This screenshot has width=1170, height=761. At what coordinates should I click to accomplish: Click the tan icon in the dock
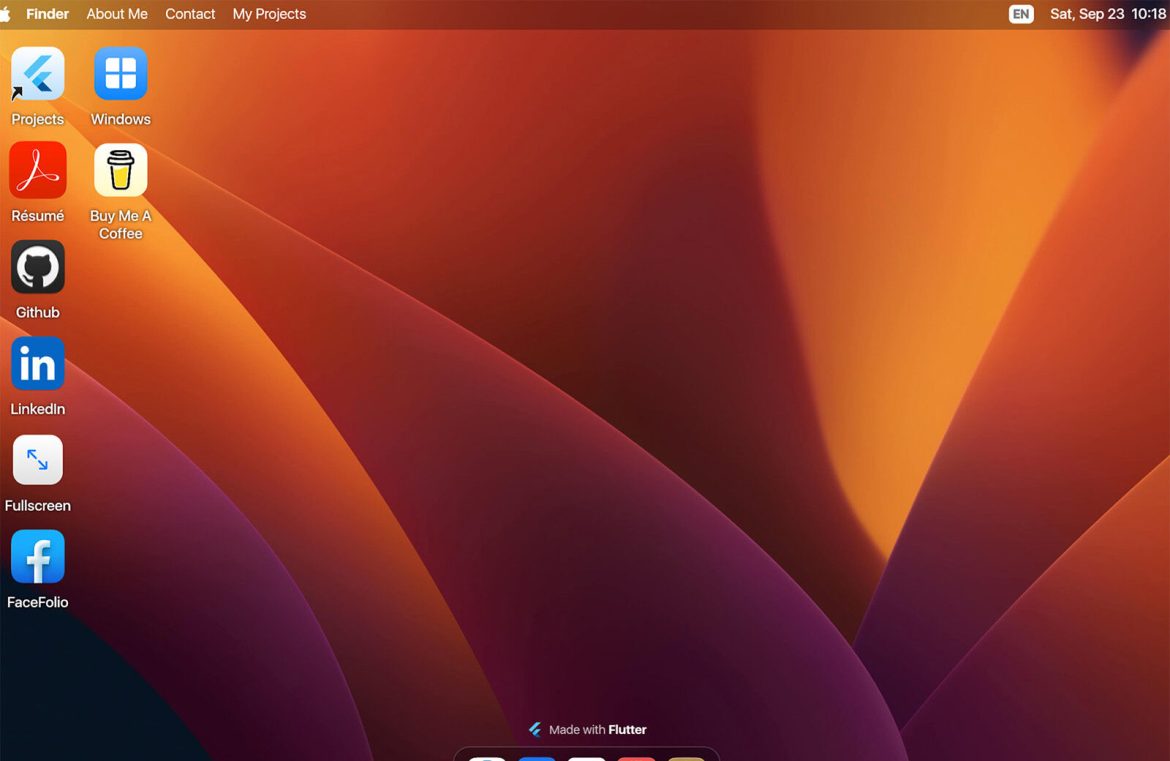pos(686,758)
